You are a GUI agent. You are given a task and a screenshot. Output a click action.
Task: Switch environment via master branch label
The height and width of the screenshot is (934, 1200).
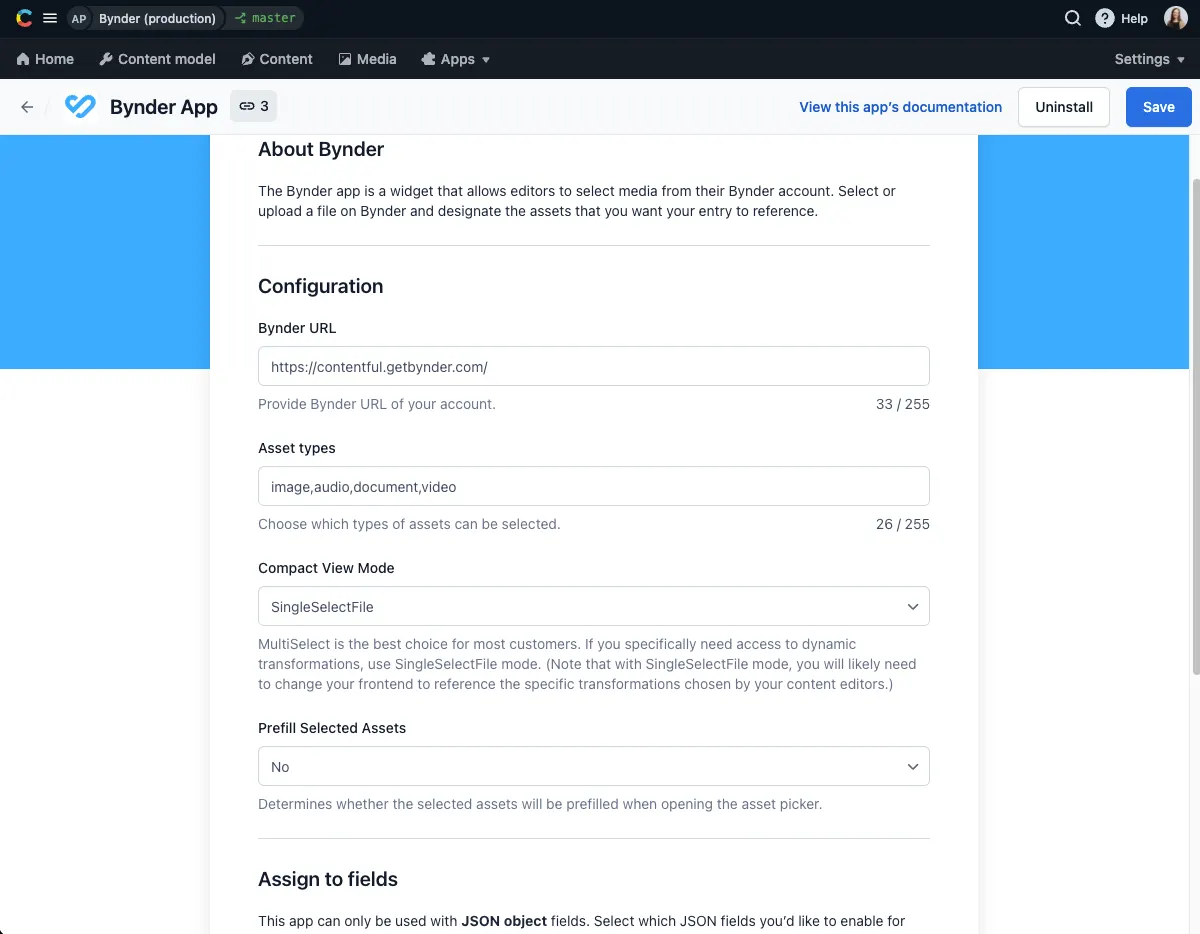coord(265,18)
